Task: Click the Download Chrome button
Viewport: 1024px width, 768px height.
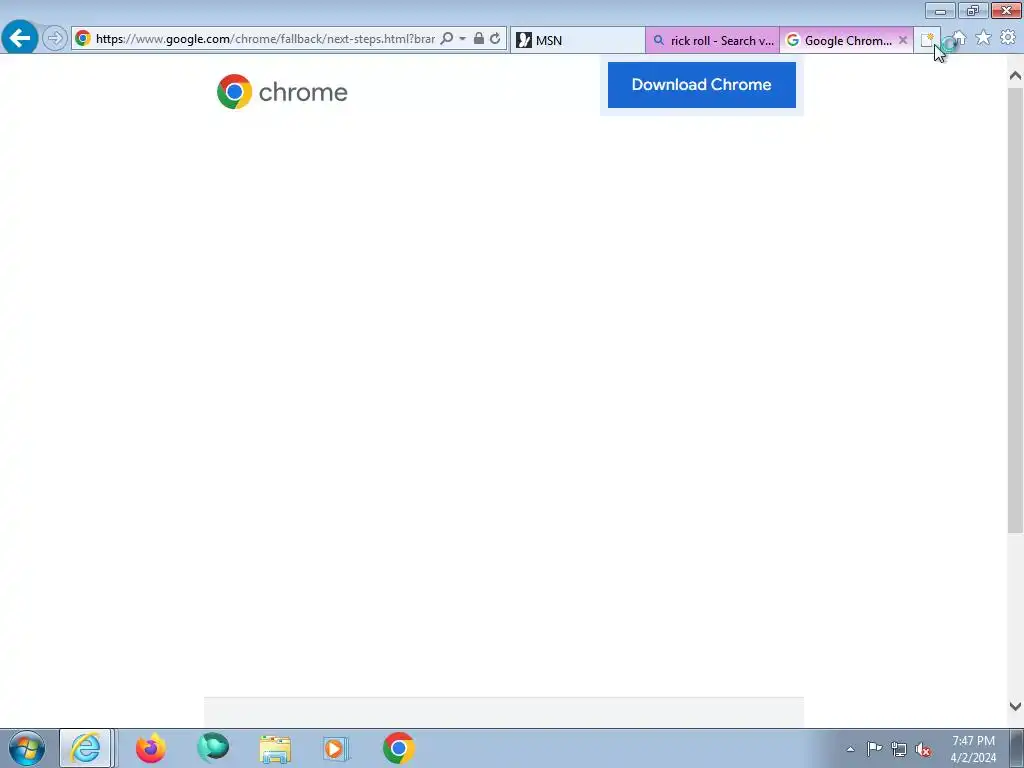Action: 701,85
